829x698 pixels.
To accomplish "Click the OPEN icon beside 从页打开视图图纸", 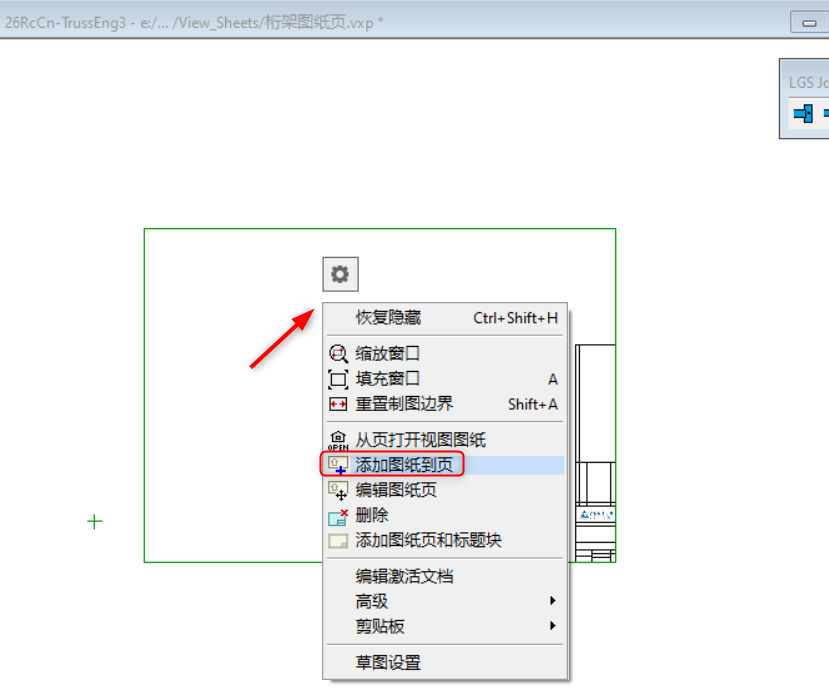I will tap(338, 440).
